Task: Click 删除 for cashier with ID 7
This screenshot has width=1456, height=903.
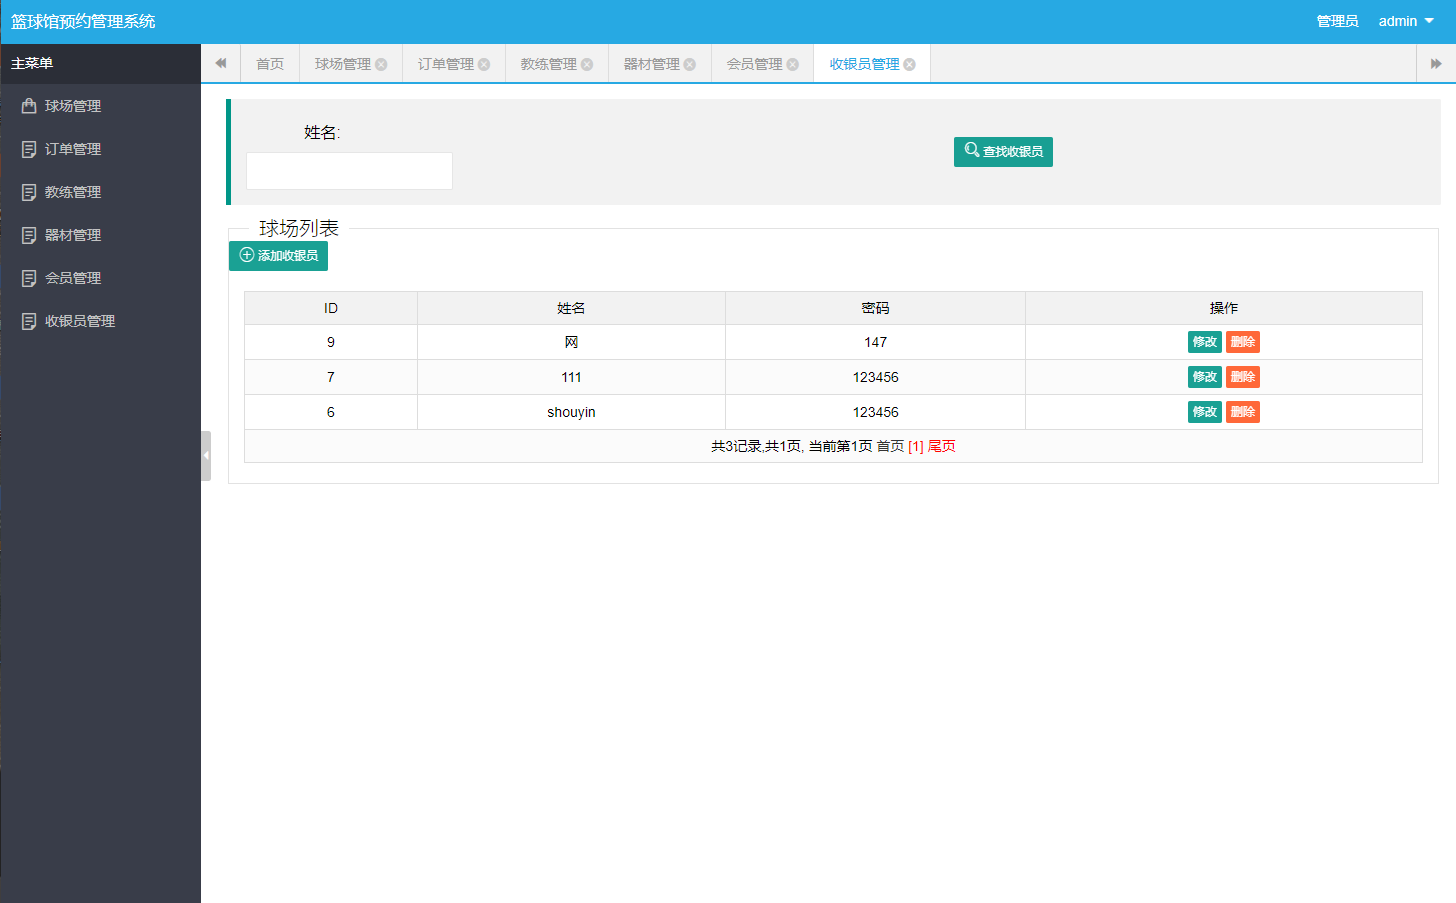Action: pyautogui.click(x=1243, y=377)
